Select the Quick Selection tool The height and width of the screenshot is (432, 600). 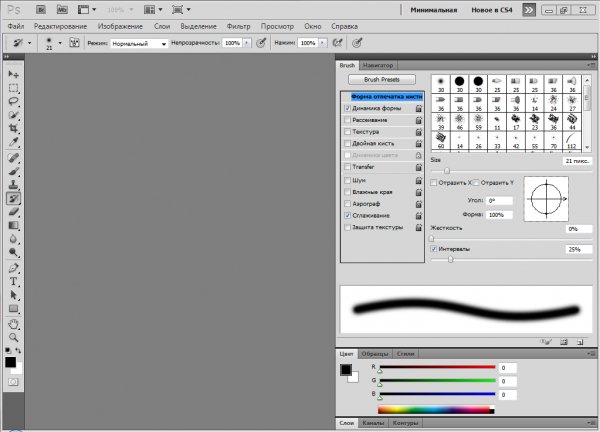[13, 115]
